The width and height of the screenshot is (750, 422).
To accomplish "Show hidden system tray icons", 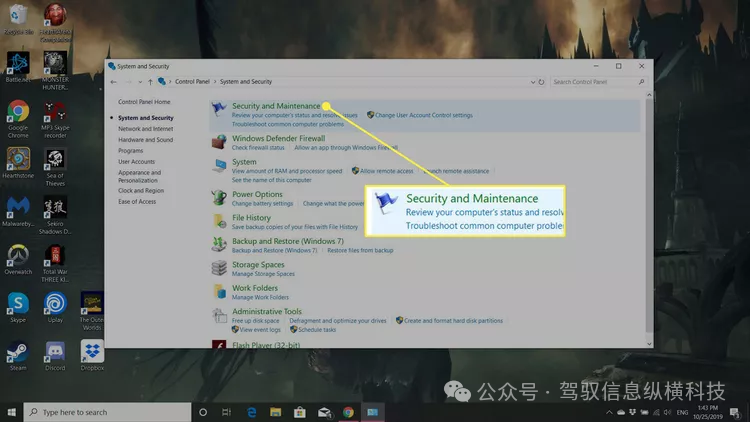I will click(609, 412).
